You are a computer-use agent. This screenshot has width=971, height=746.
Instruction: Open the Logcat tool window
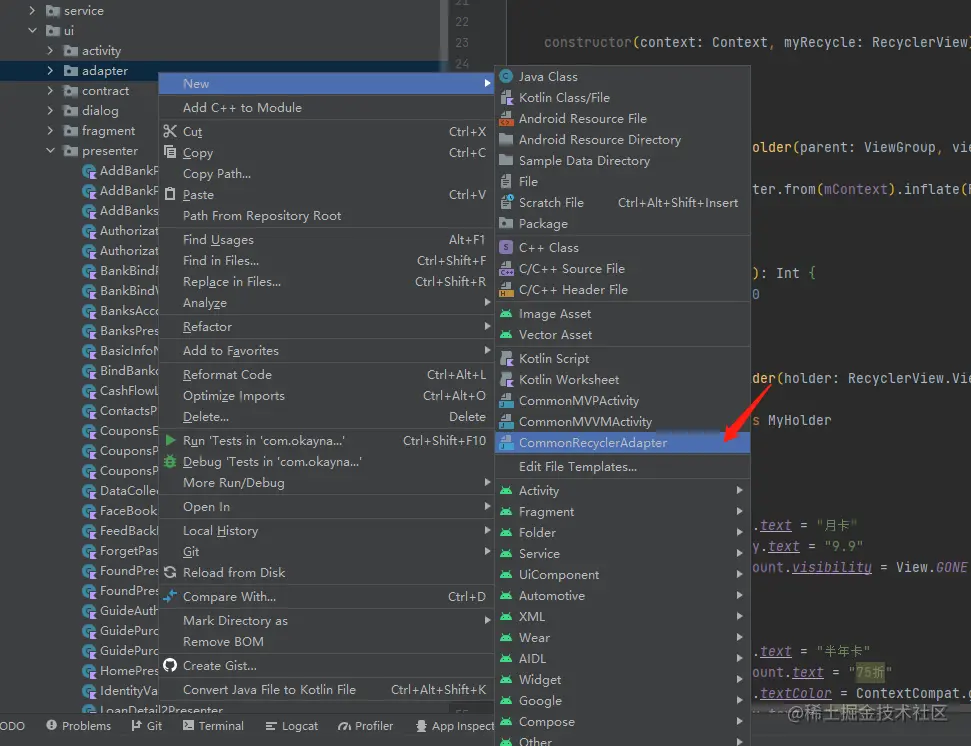292,726
